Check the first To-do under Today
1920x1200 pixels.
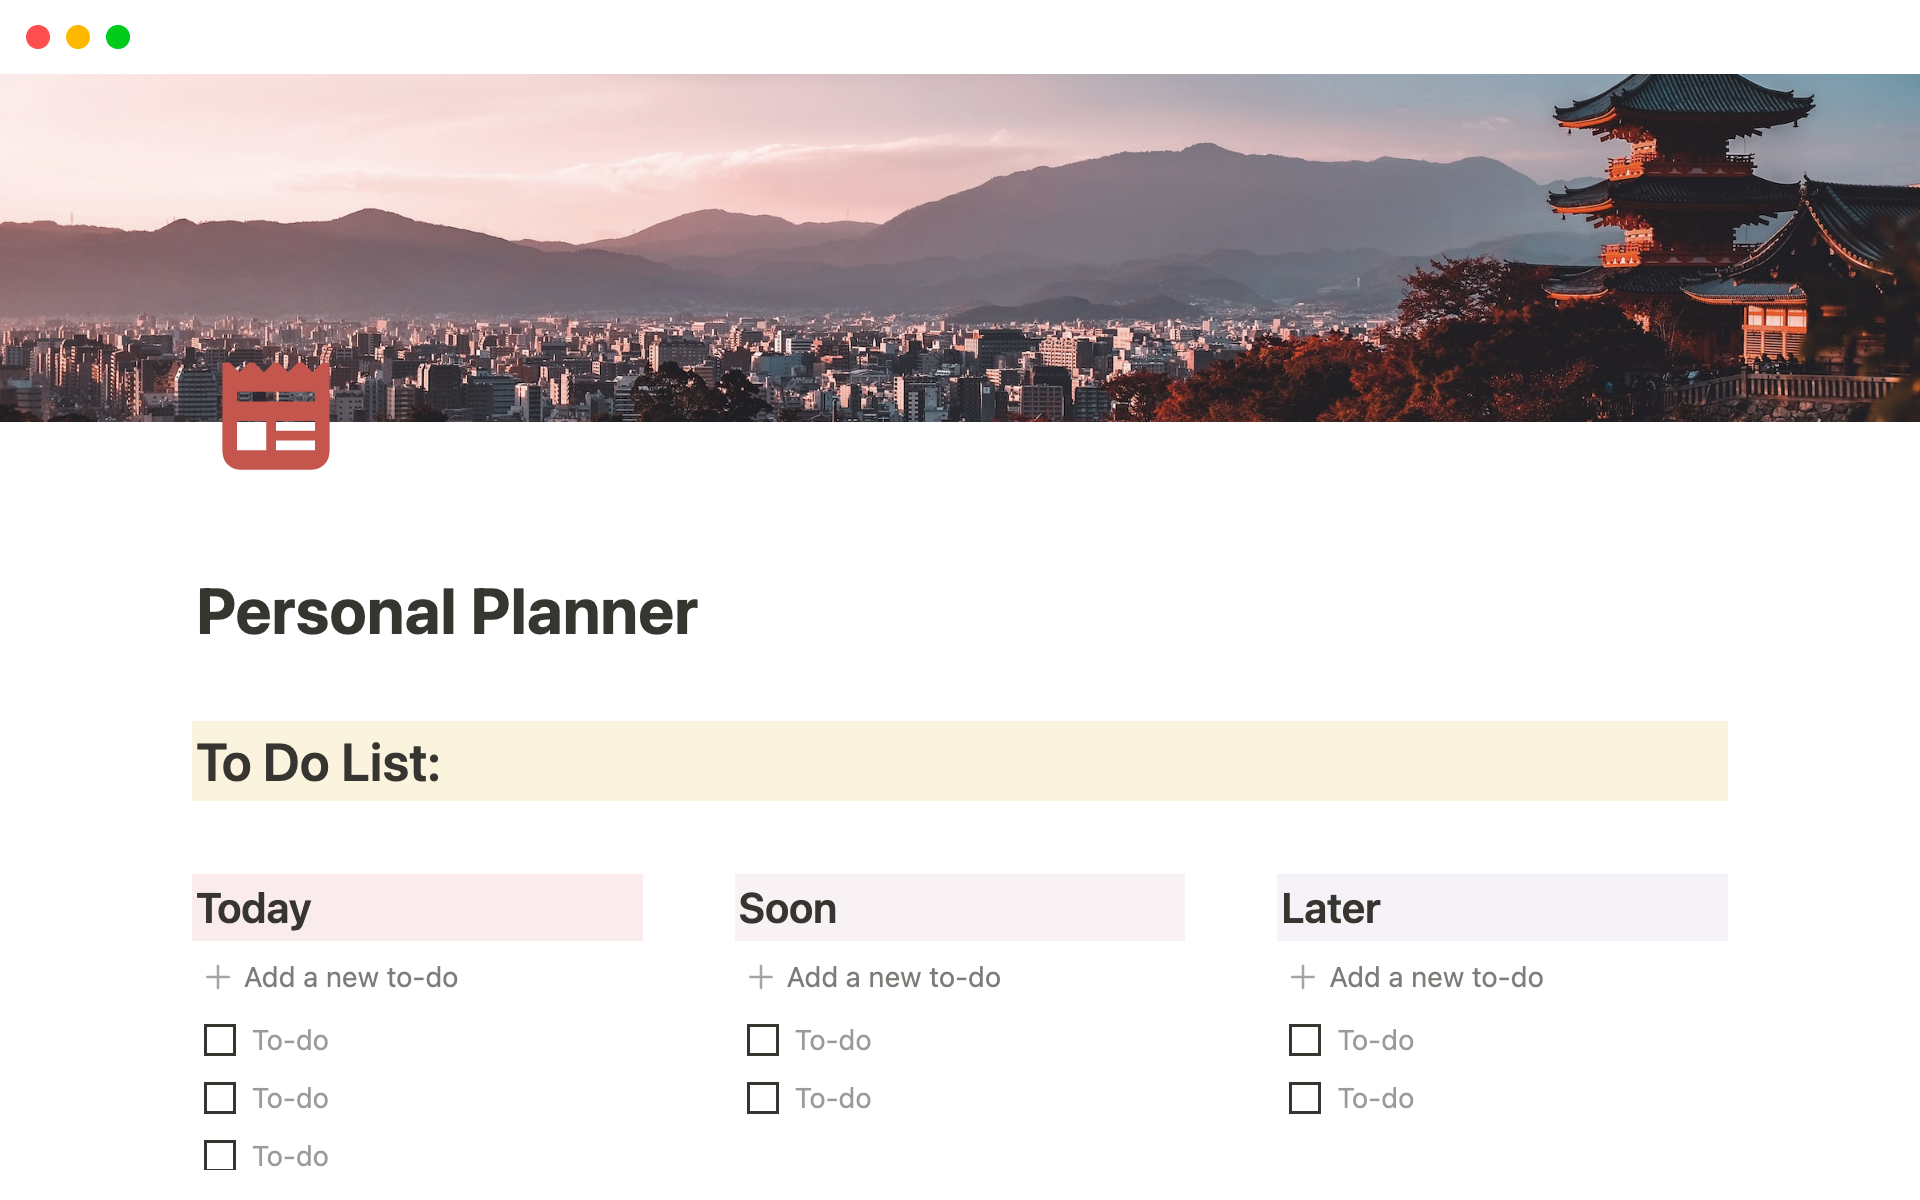pyautogui.click(x=220, y=1040)
